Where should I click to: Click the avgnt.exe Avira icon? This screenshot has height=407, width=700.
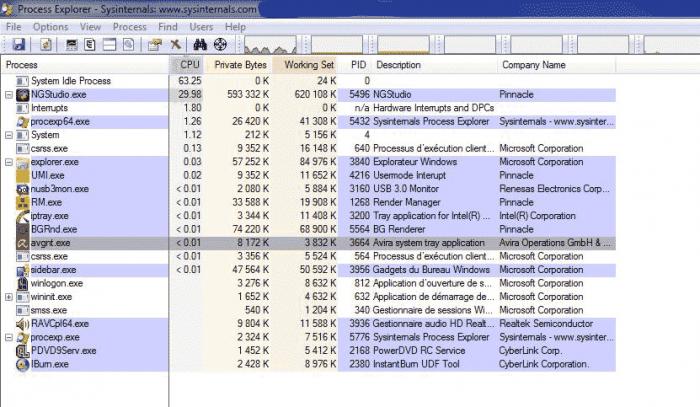pyautogui.click(x=22, y=243)
